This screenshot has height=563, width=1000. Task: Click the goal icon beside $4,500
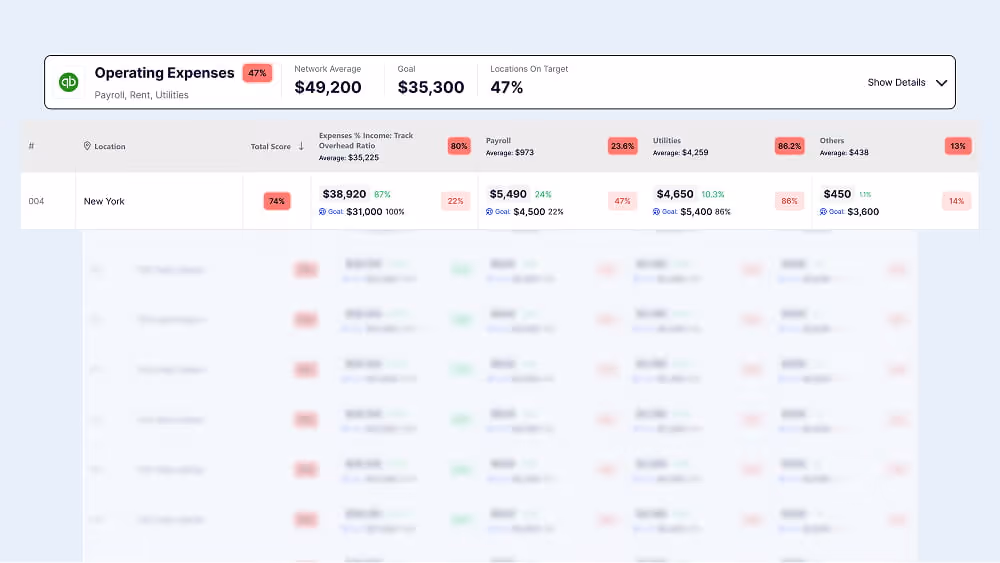(x=489, y=212)
